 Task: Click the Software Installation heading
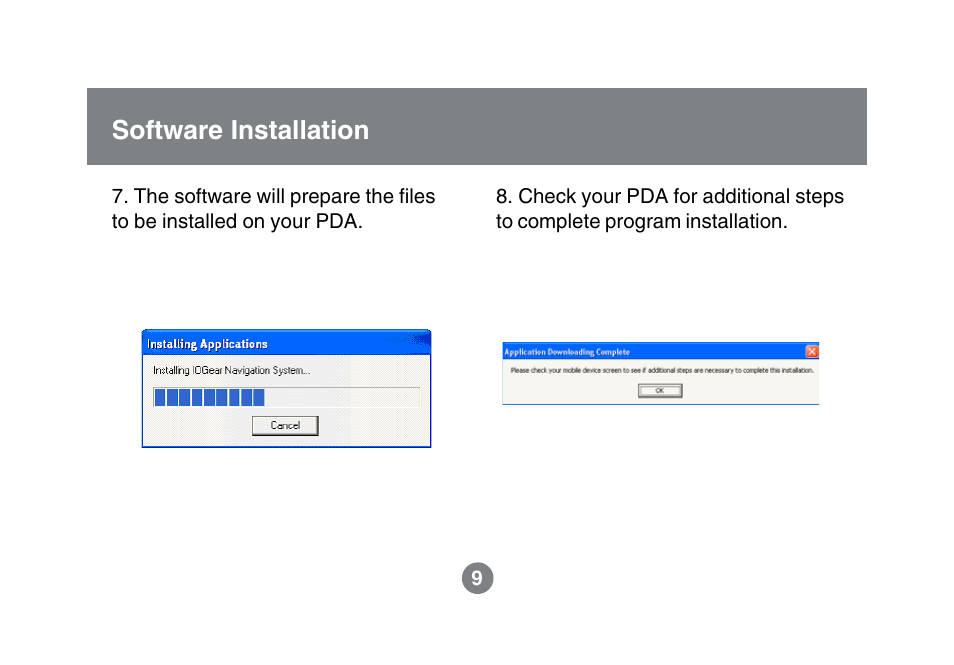(240, 130)
